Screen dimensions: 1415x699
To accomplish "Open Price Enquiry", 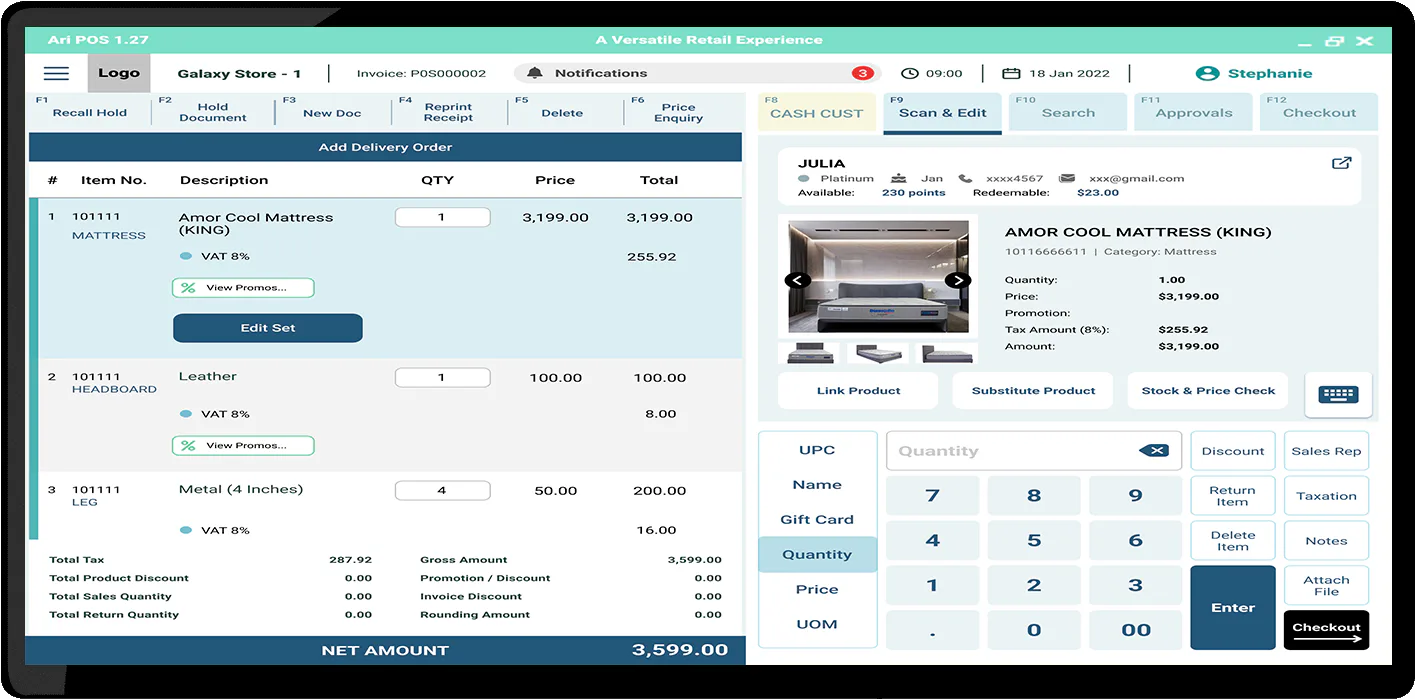I will coord(678,112).
